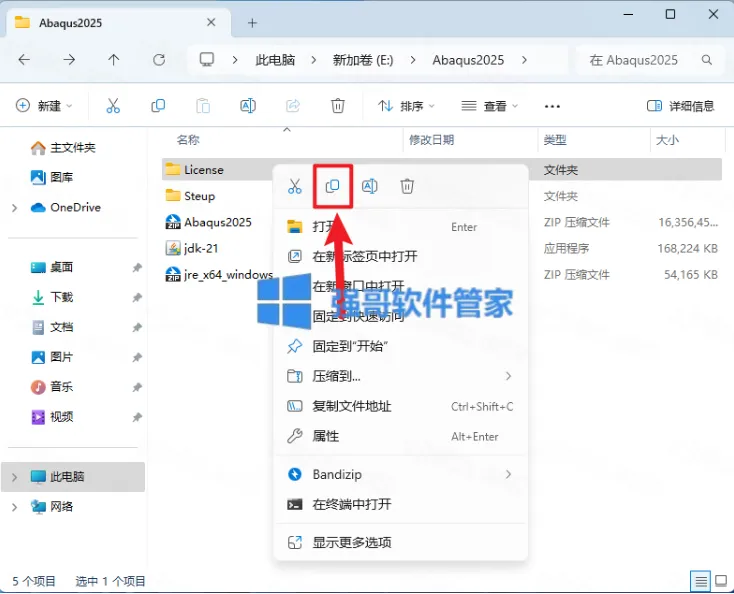Focus the 在 Abaqus2025 search box

(x=648, y=60)
